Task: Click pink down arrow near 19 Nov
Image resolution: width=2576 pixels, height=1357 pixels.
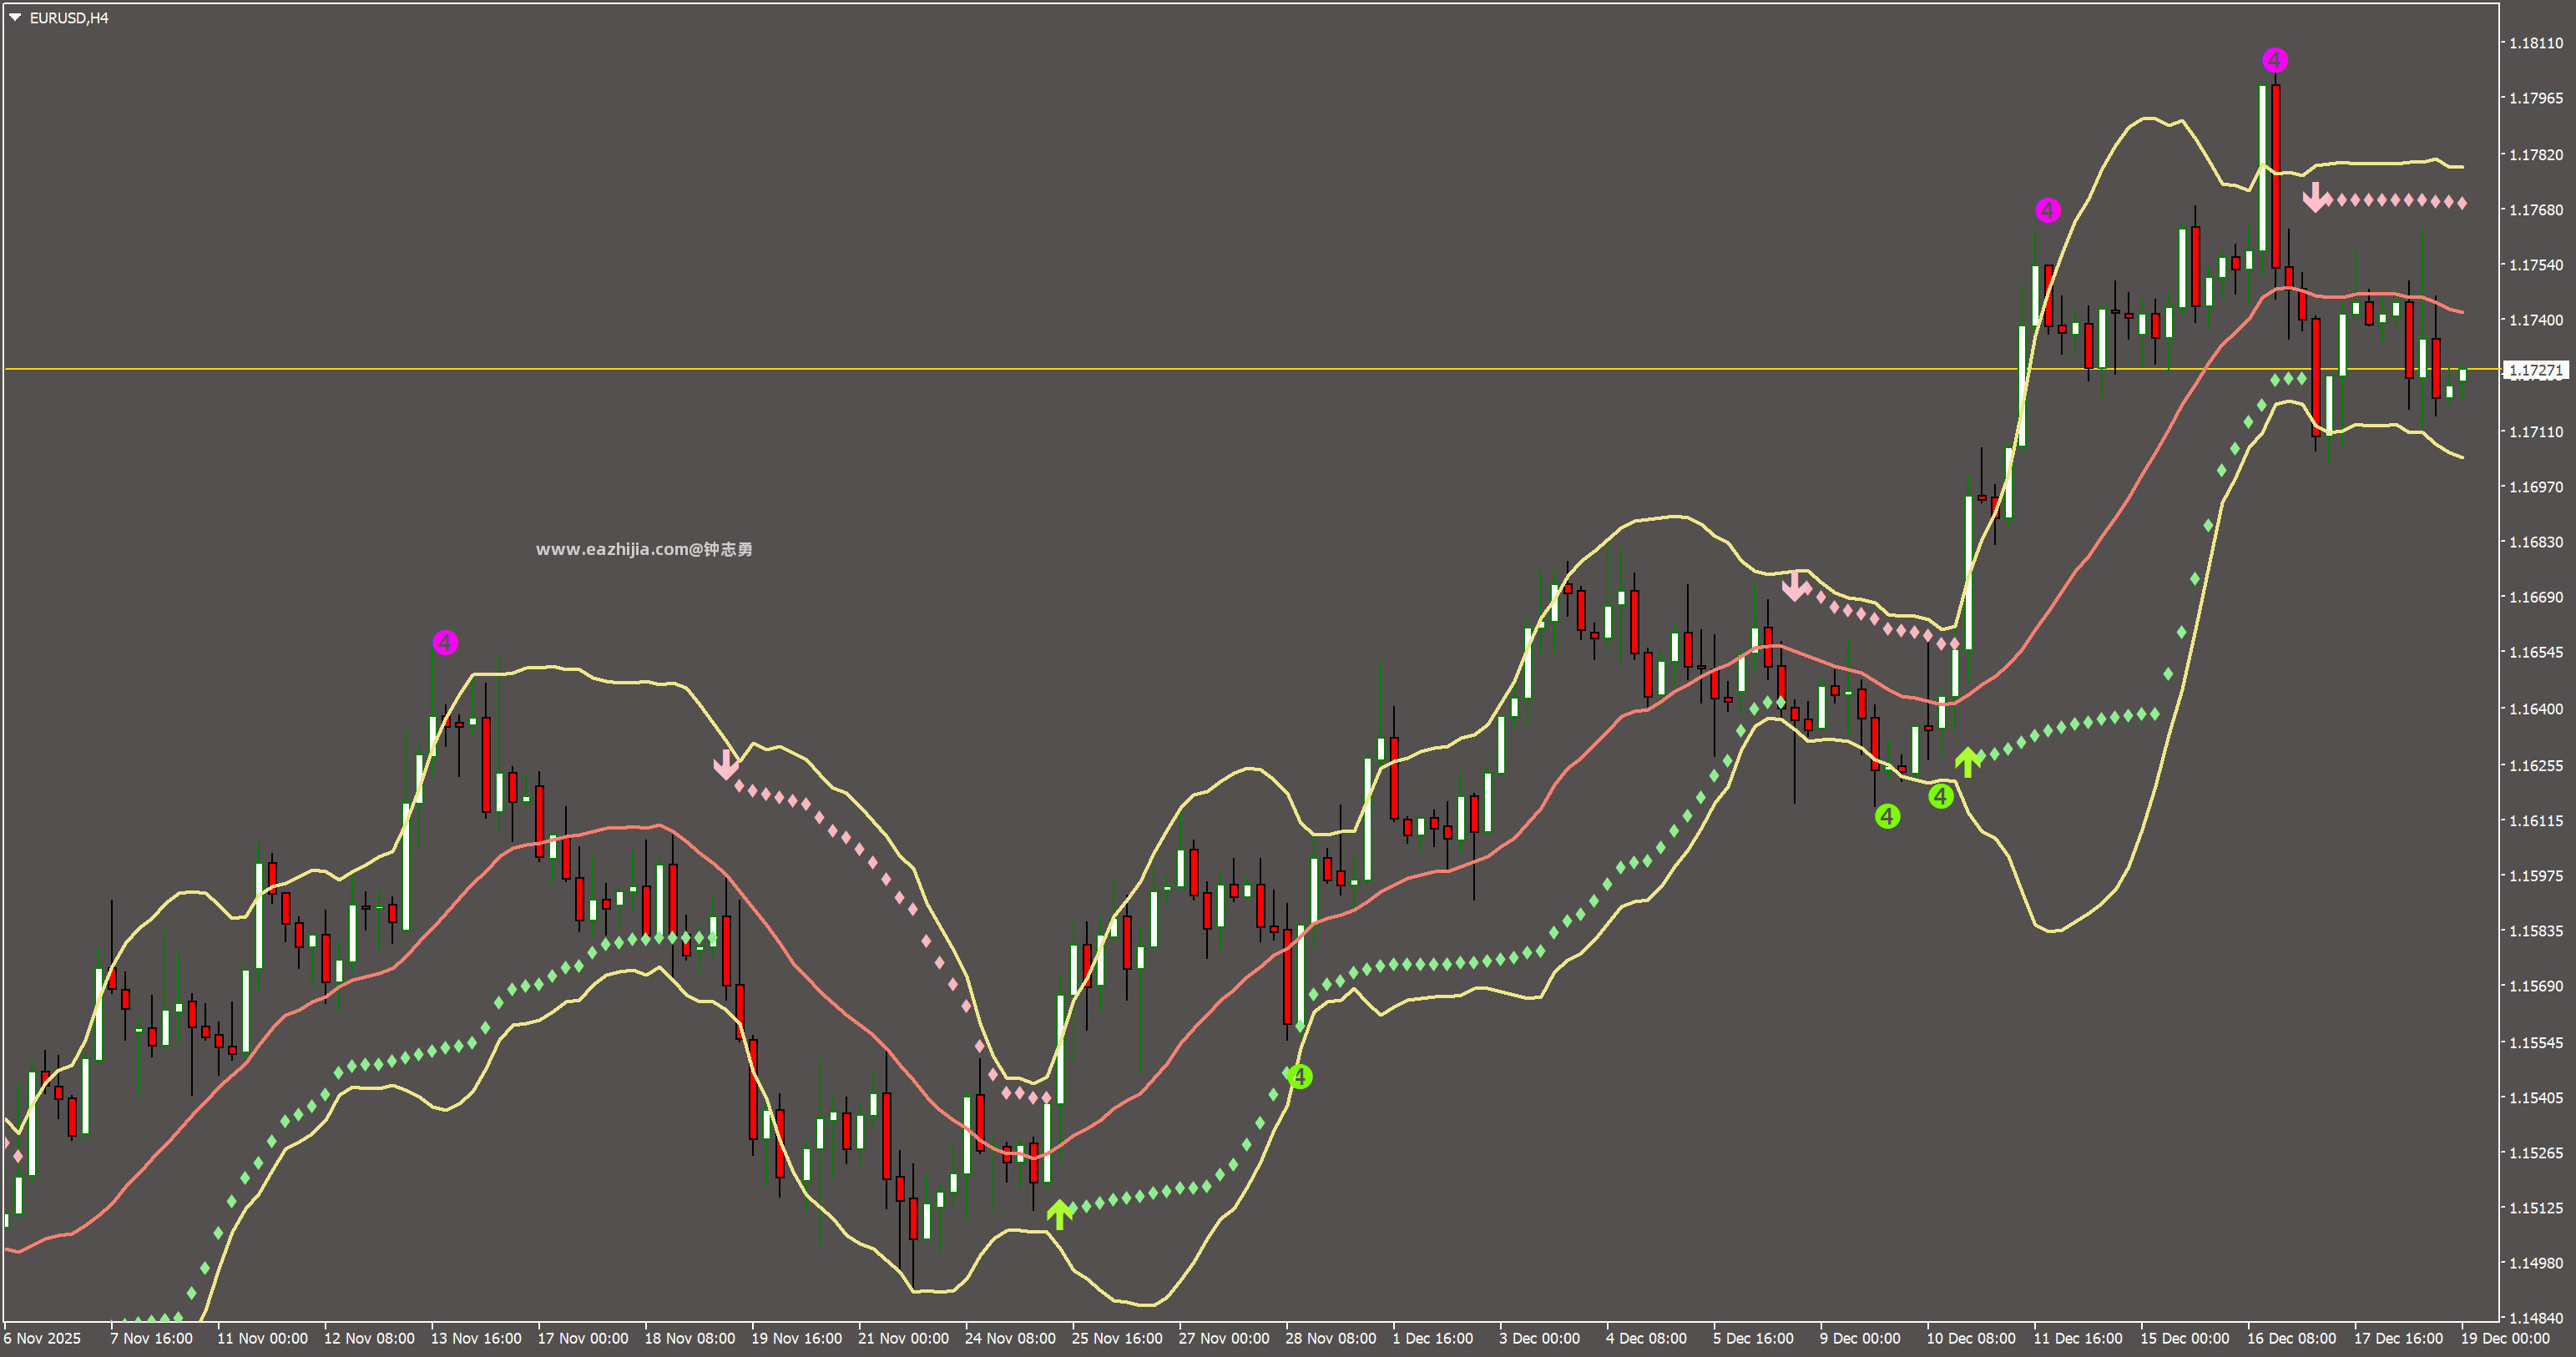Action: point(726,765)
